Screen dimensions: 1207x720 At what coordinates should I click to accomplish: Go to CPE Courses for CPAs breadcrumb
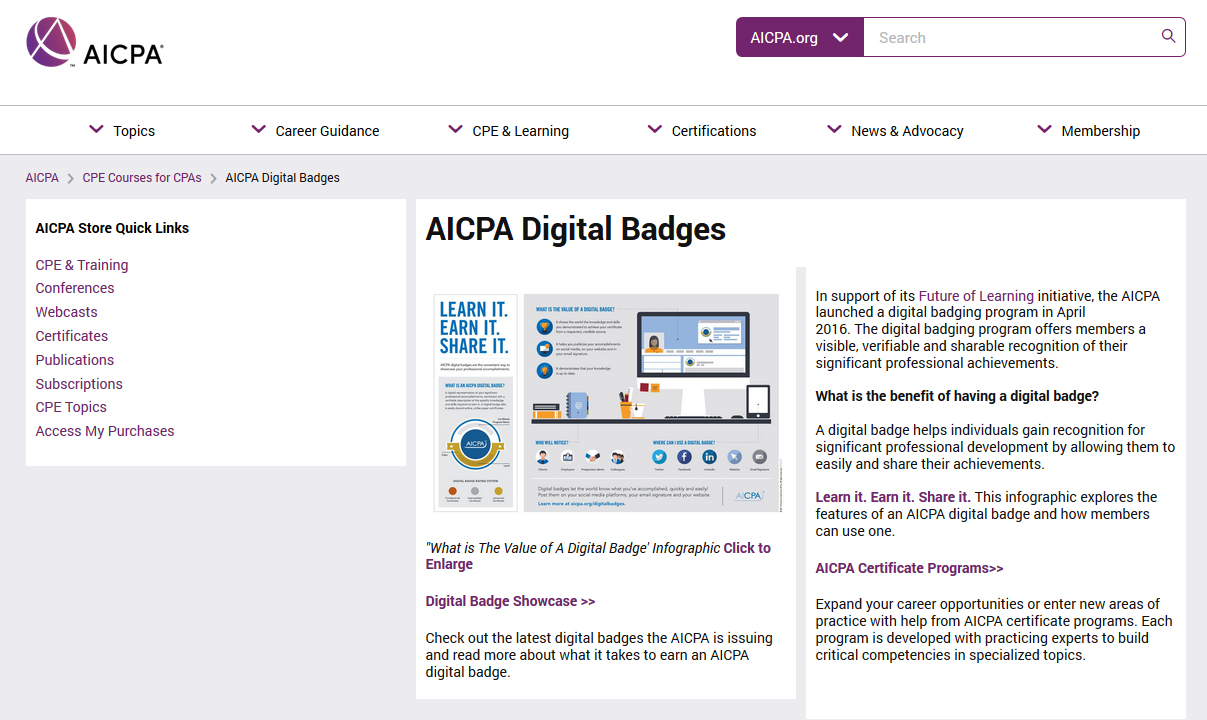(142, 178)
